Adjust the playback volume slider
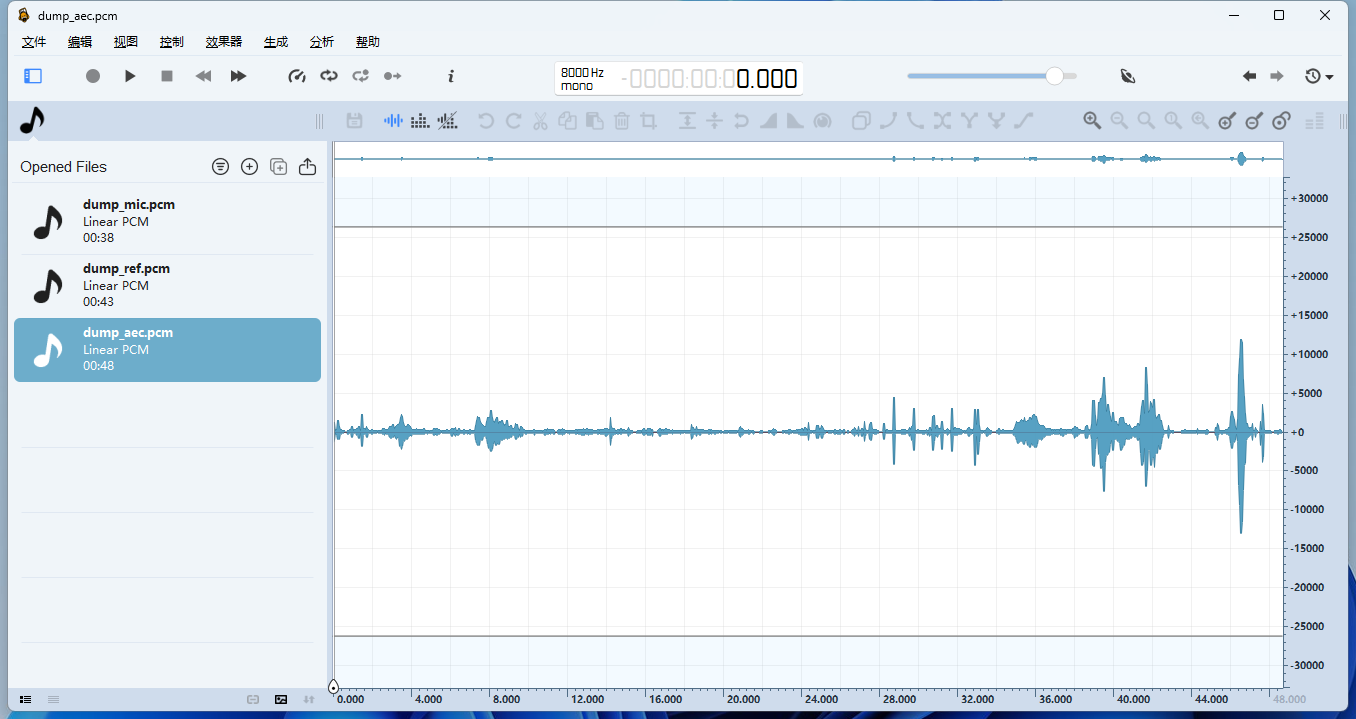 pos(992,76)
